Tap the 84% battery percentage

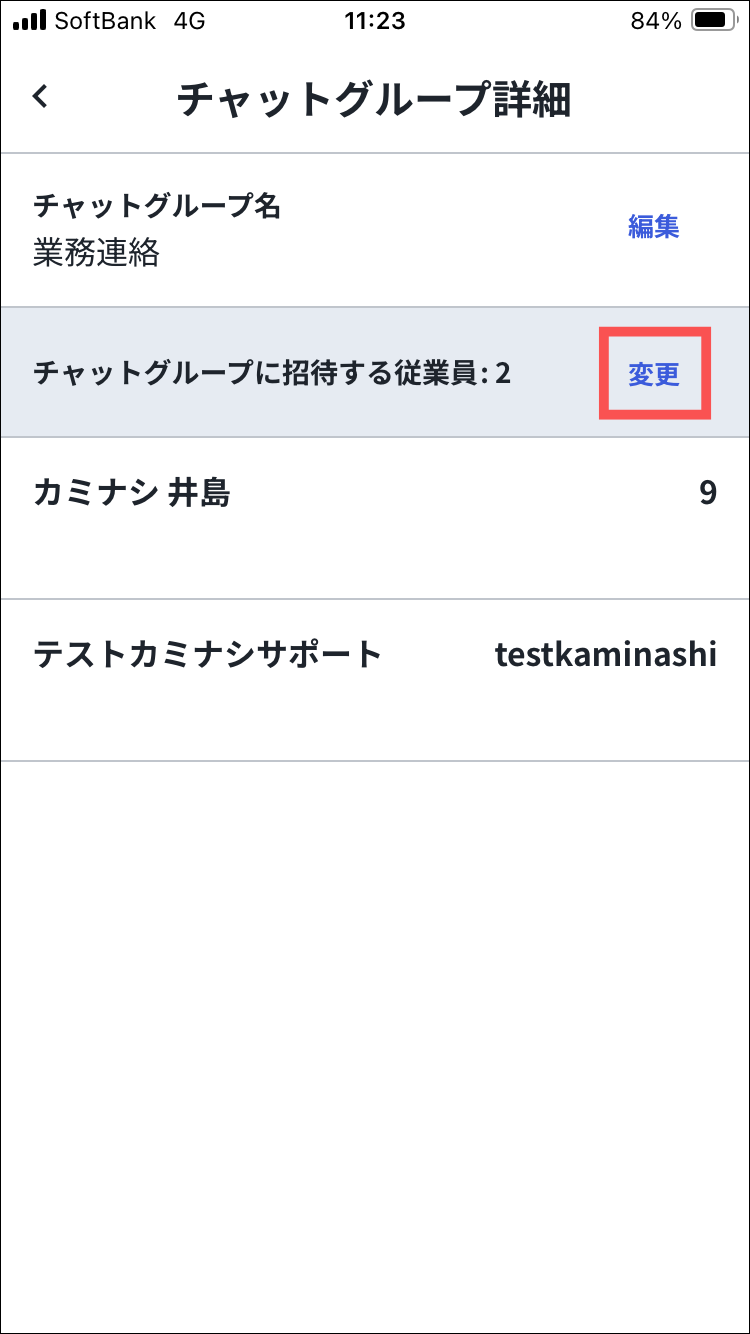coord(656,21)
